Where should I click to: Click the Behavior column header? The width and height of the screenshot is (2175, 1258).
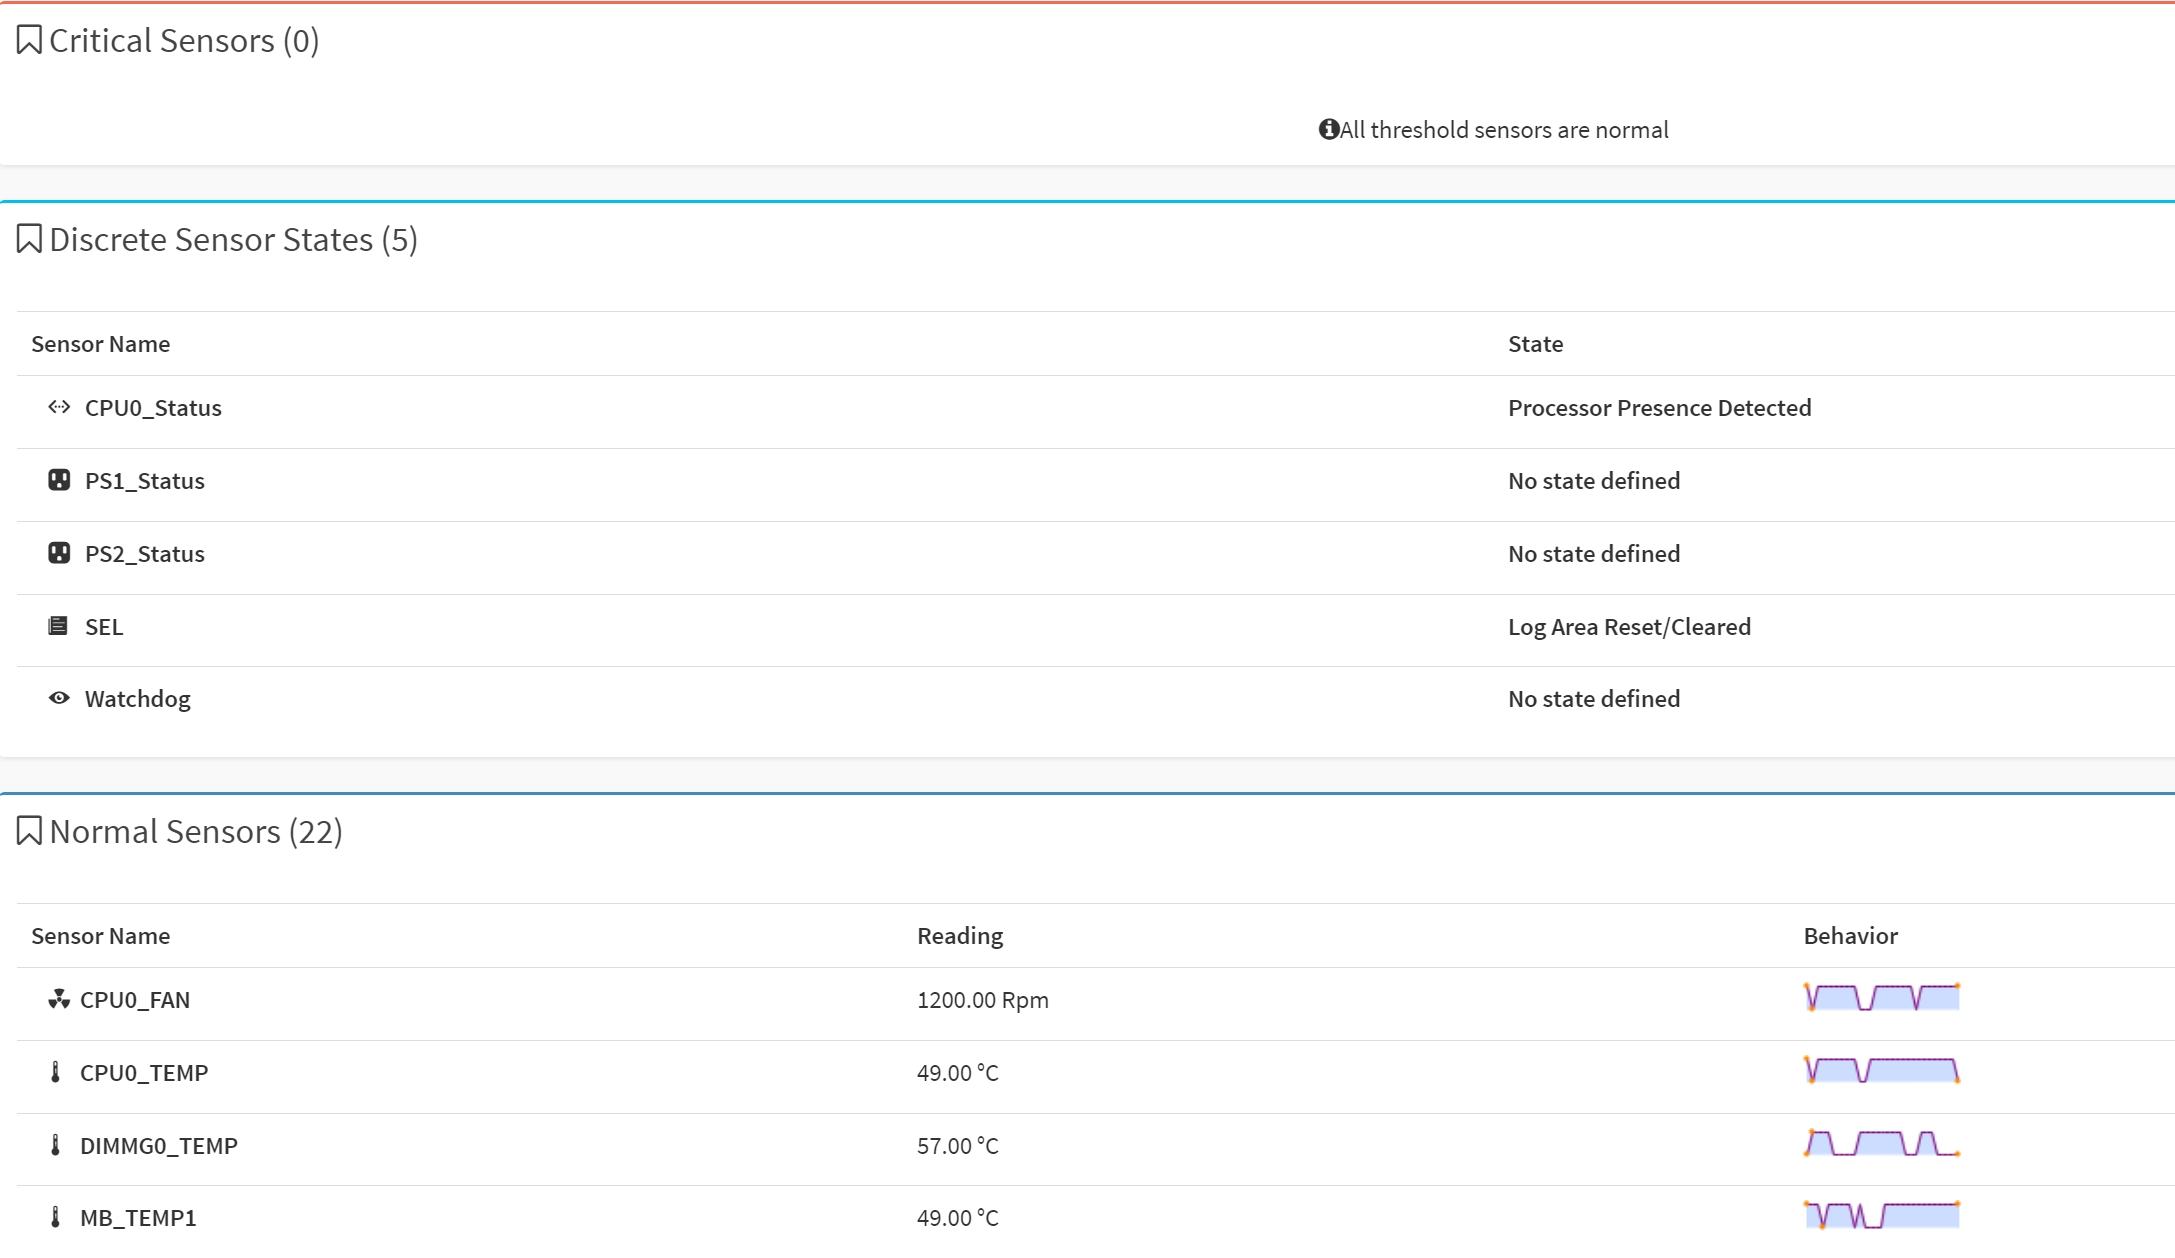tap(1850, 936)
